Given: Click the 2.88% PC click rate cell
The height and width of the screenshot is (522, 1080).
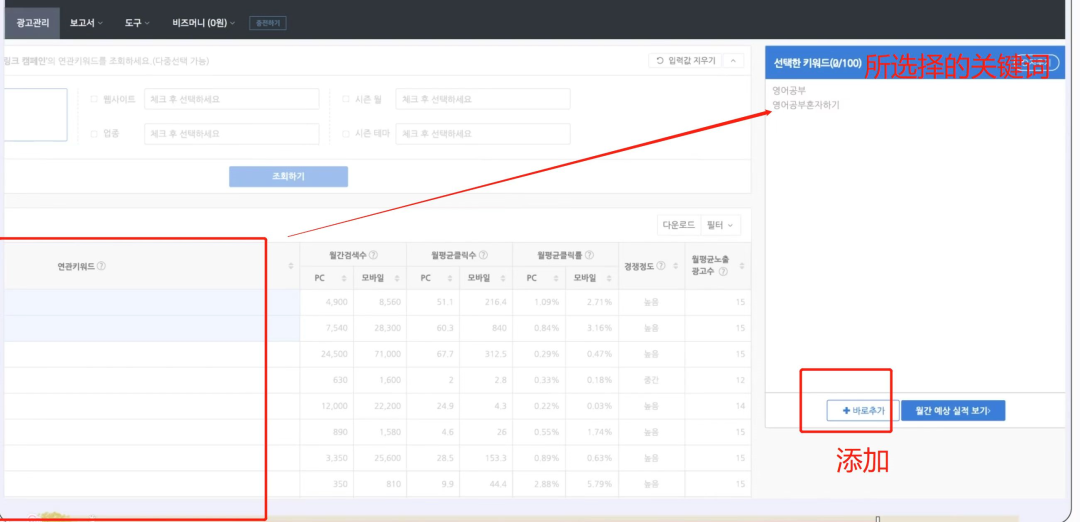Looking at the screenshot, I should click(539, 484).
